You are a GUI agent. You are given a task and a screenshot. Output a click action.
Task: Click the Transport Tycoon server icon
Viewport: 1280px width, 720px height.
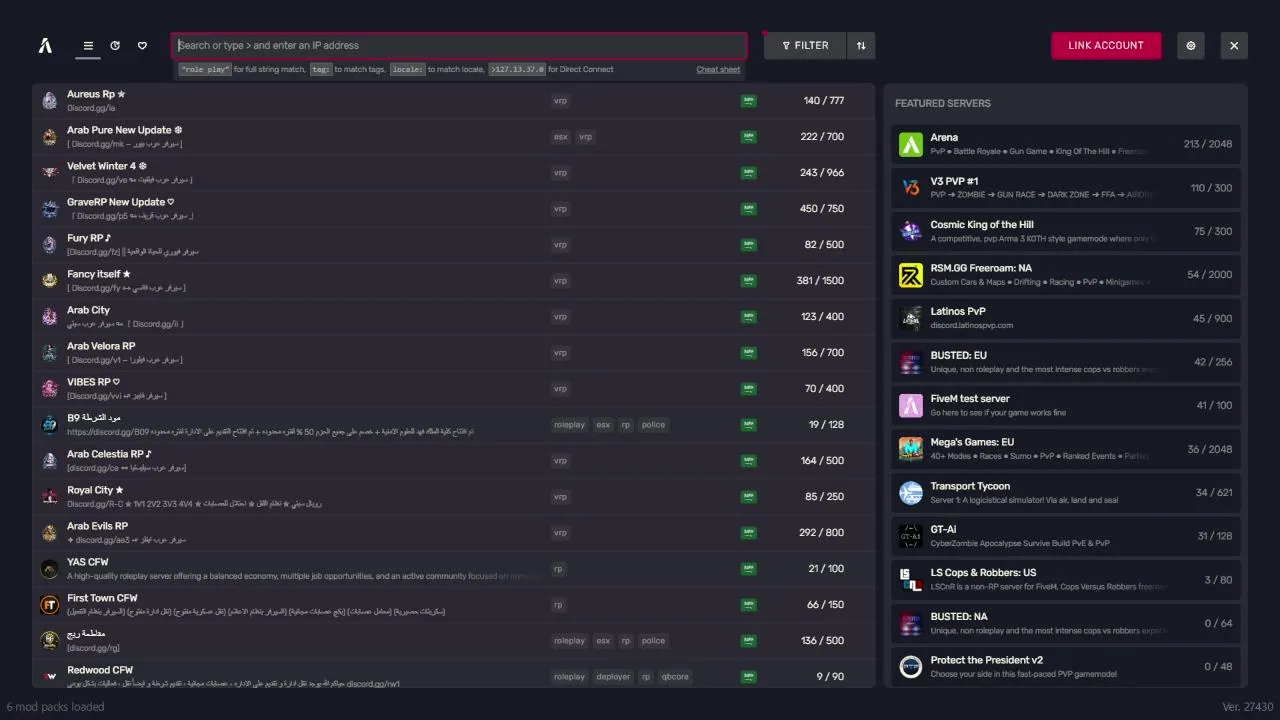pyautogui.click(x=910, y=493)
